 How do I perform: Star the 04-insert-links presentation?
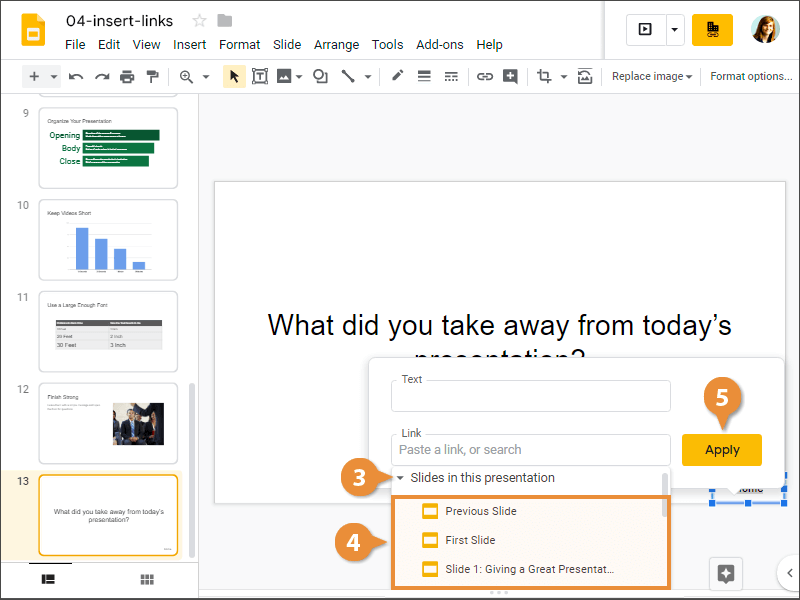click(x=199, y=21)
